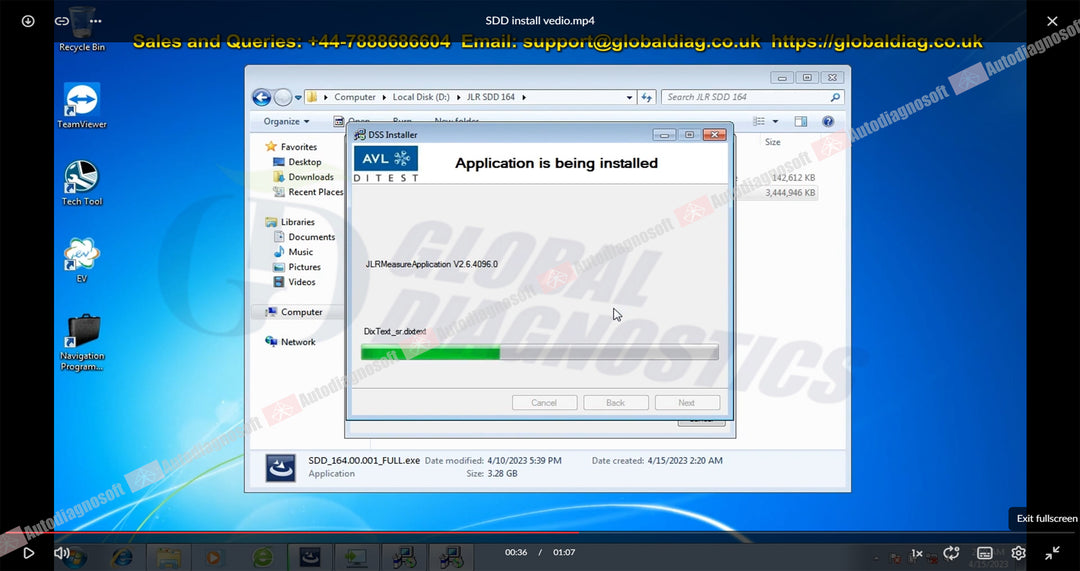Sort files by the Size column

(x=773, y=142)
